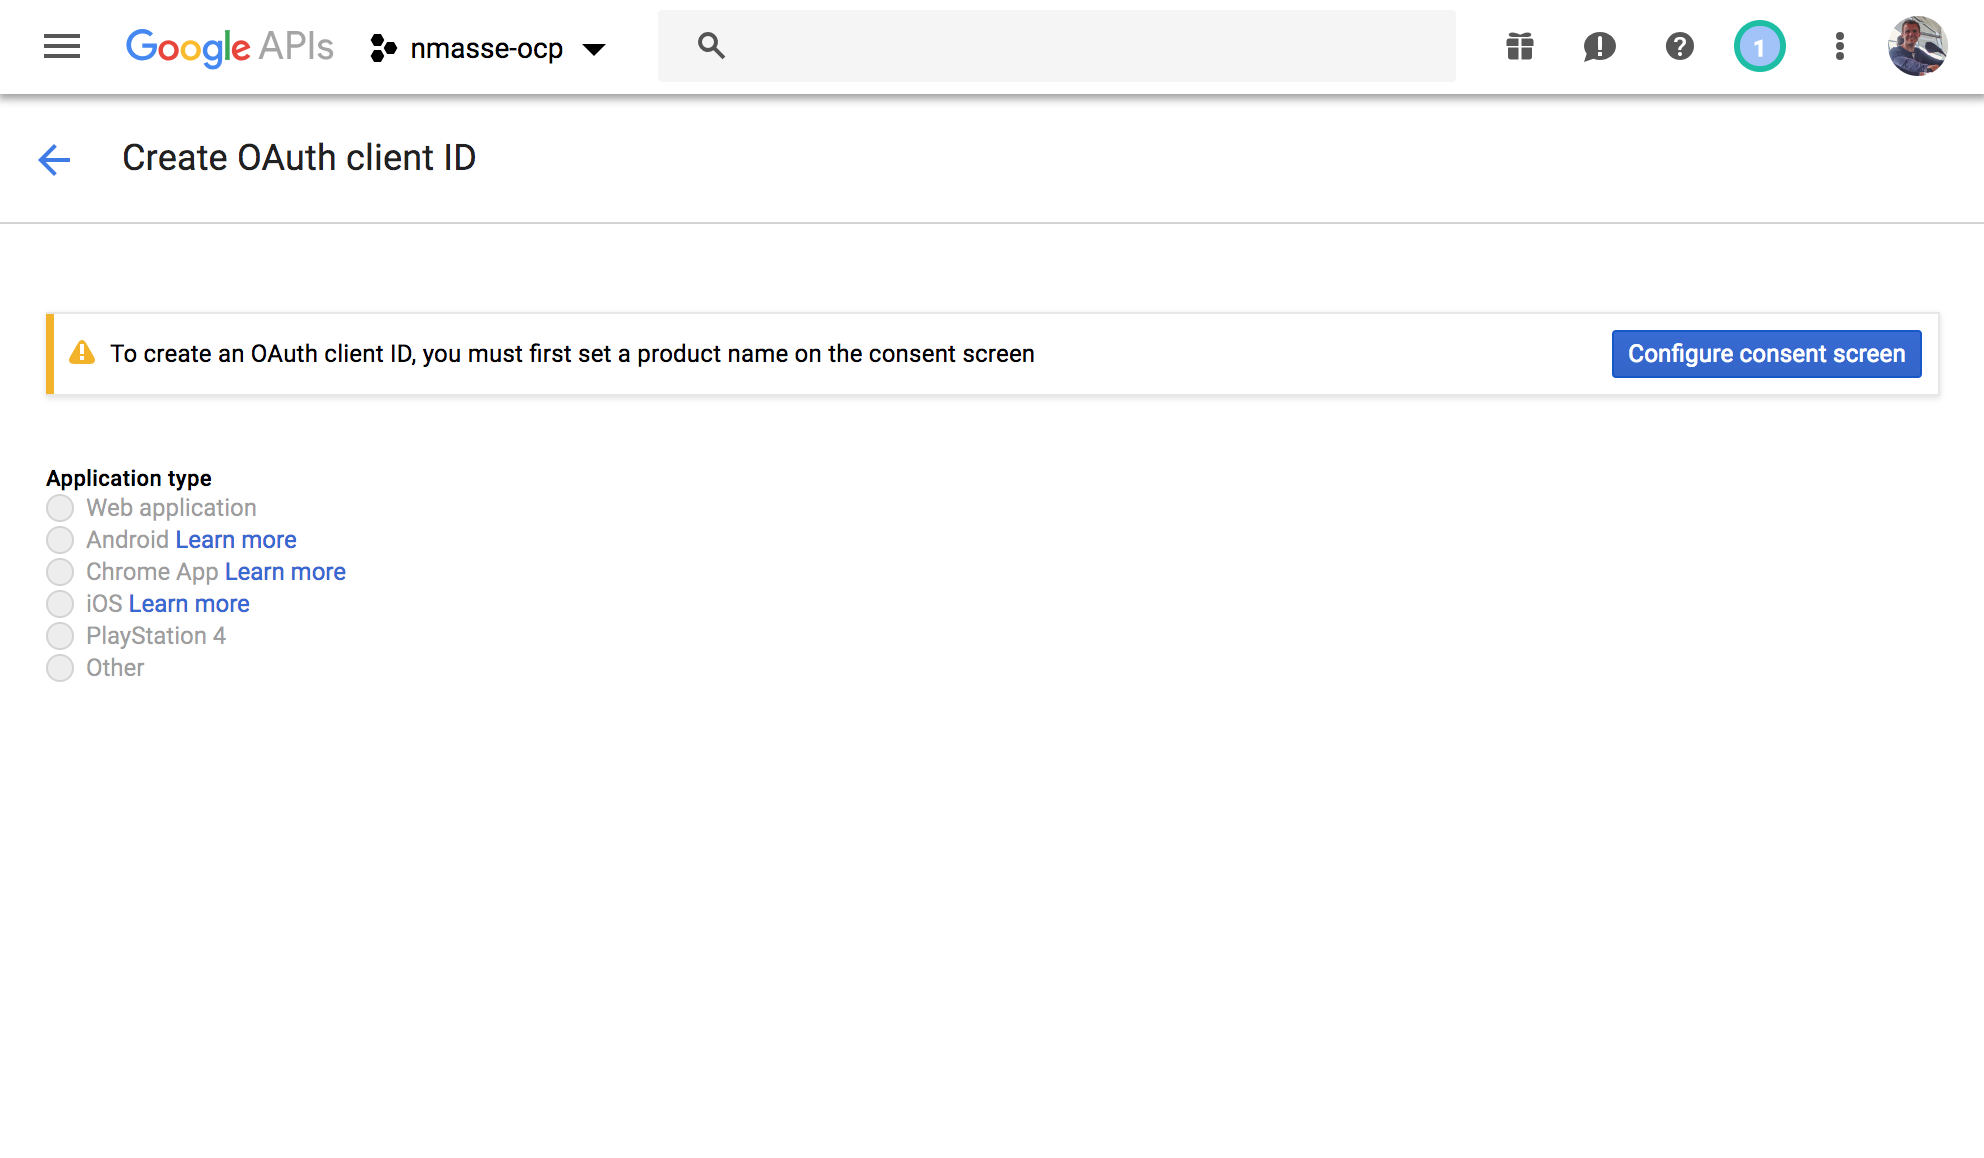Screen dimensions: 1984x1158
Task: Open the free trial gift icon
Action: point(1519,46)
